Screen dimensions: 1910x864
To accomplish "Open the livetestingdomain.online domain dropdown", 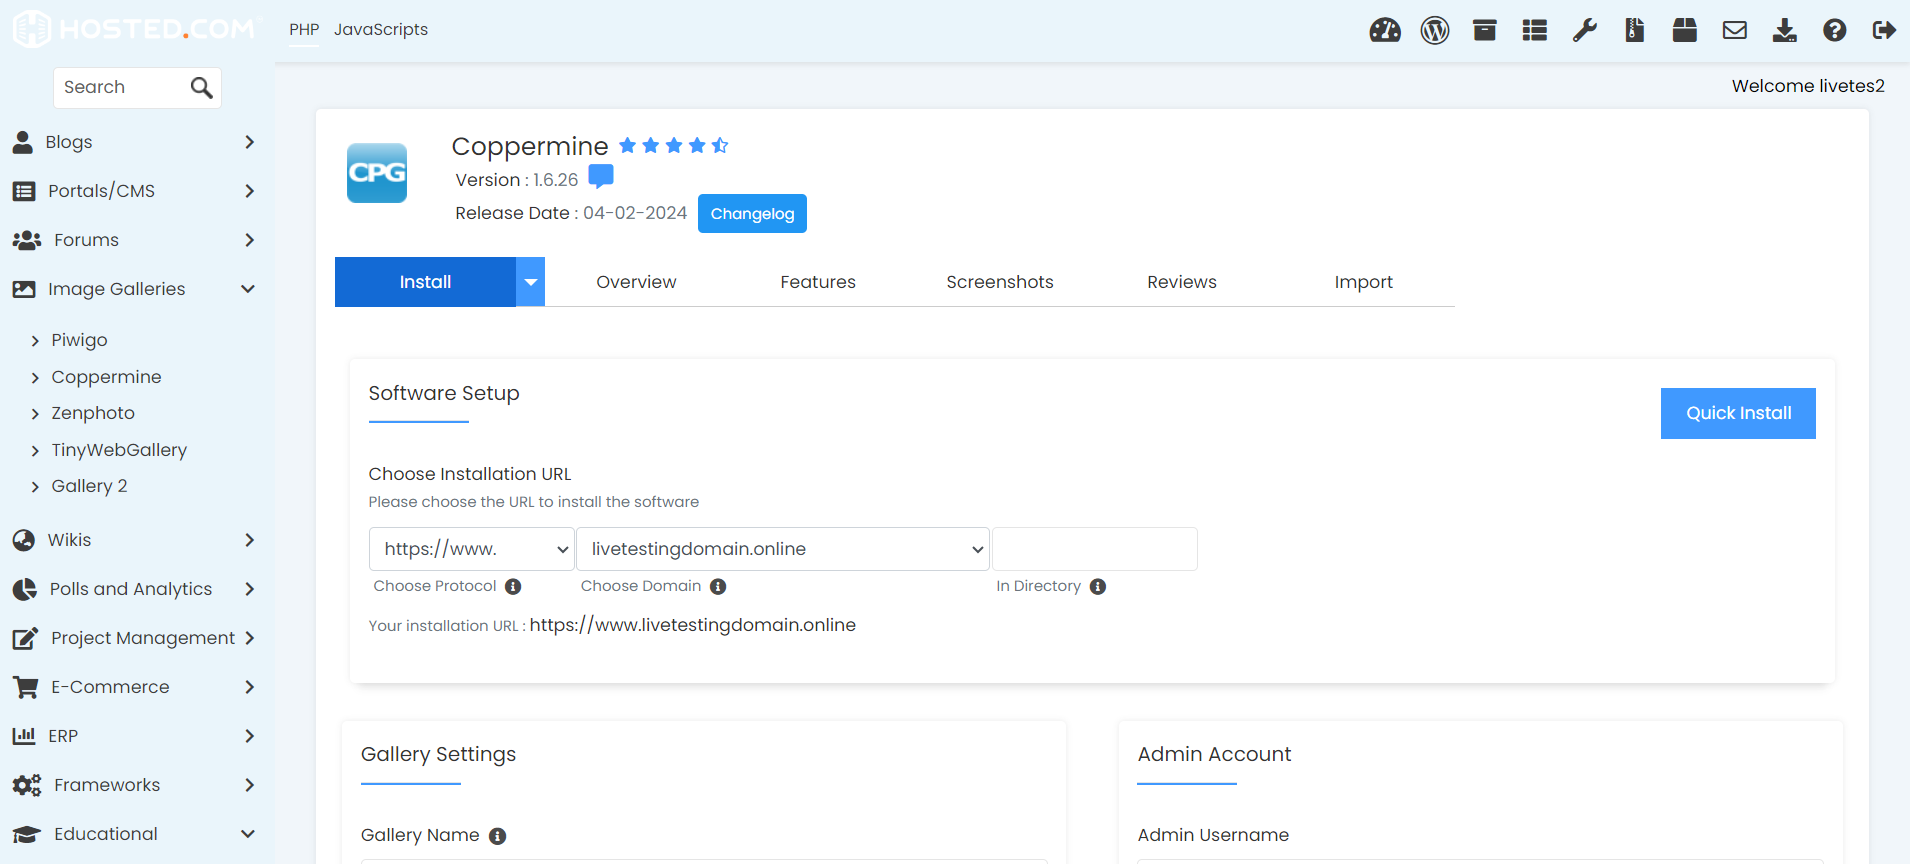I will (783, 549).
